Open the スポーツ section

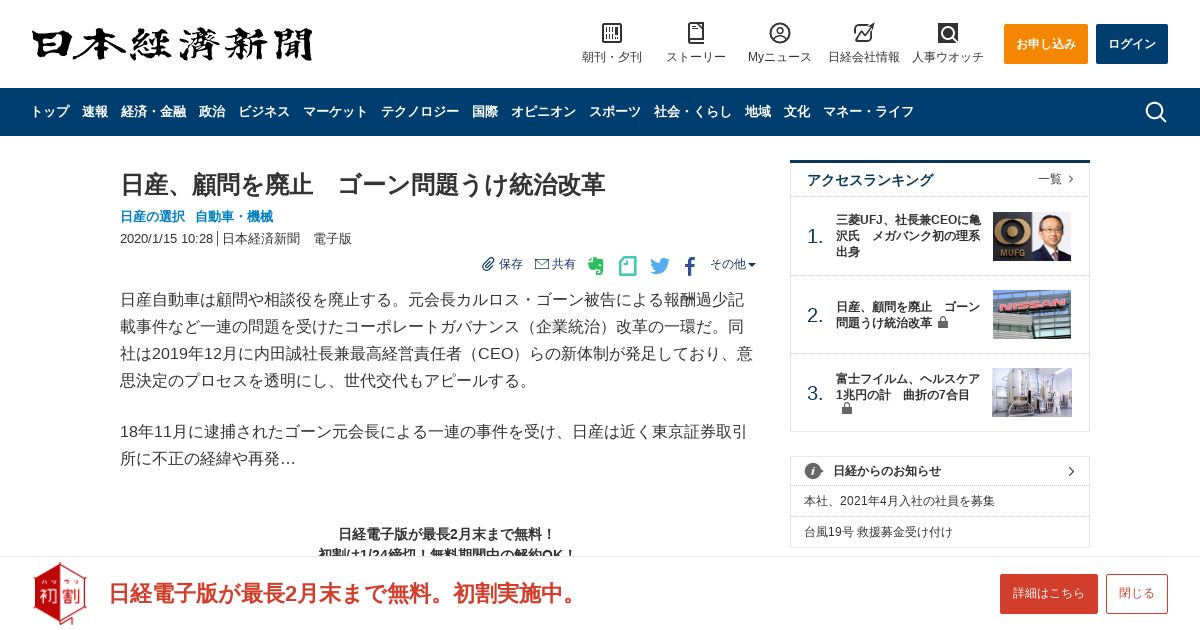[x=615, y=112]
